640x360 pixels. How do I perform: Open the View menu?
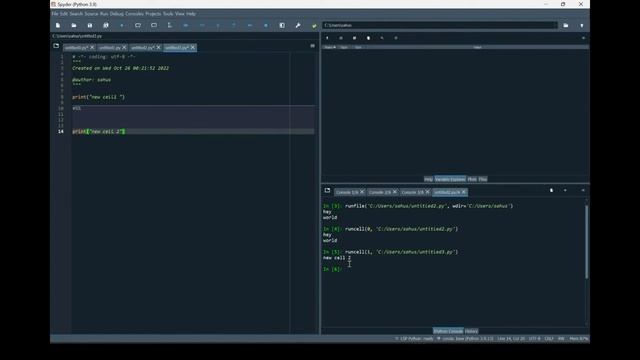click(x=180, y=14)
